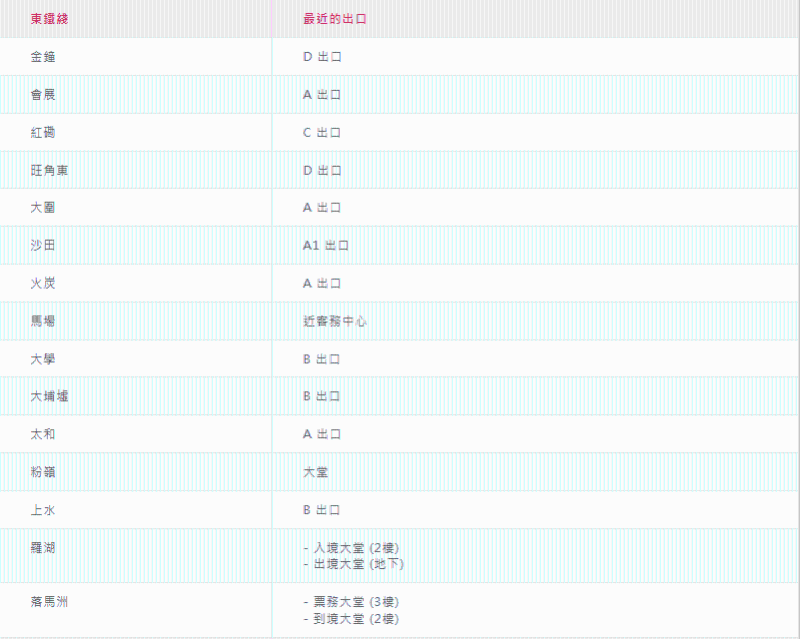Click the 大圍 station name
The height and width of the screenshot is (639, 800).
[43, 208]
